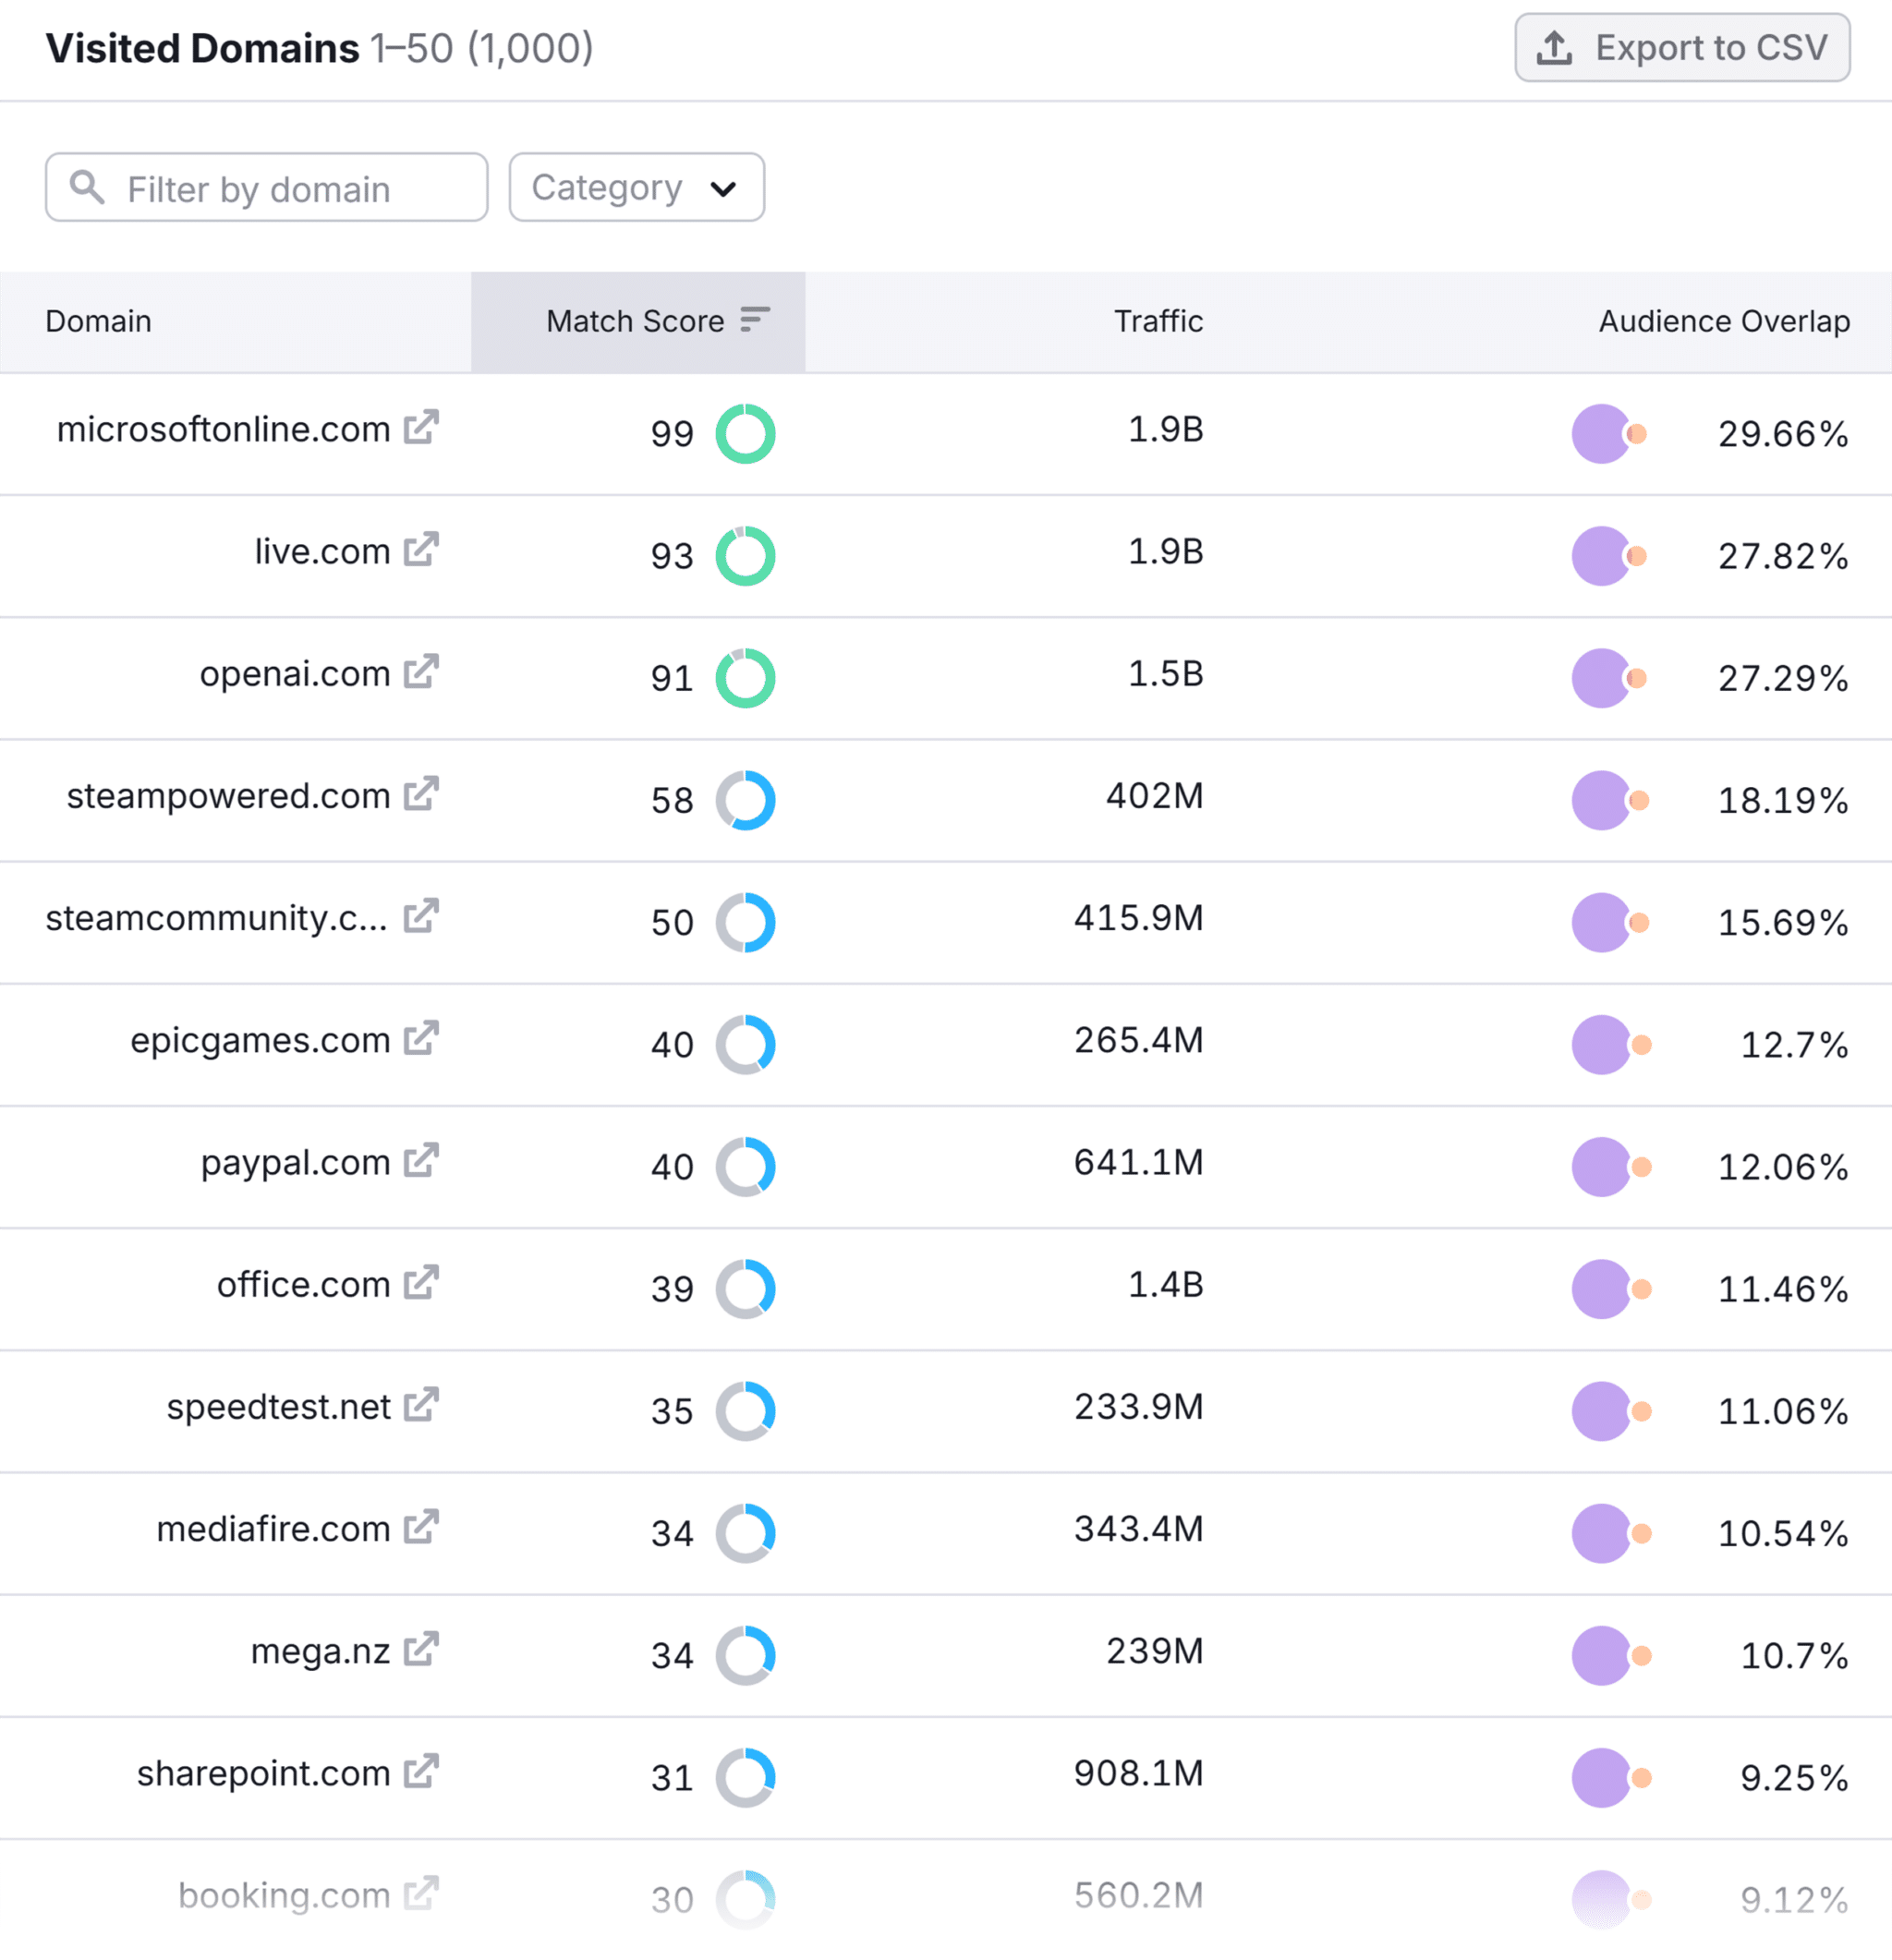Click the 641.1M traffic value
Viewport: 1892px width, 1960px height.
point(1139,1162)
